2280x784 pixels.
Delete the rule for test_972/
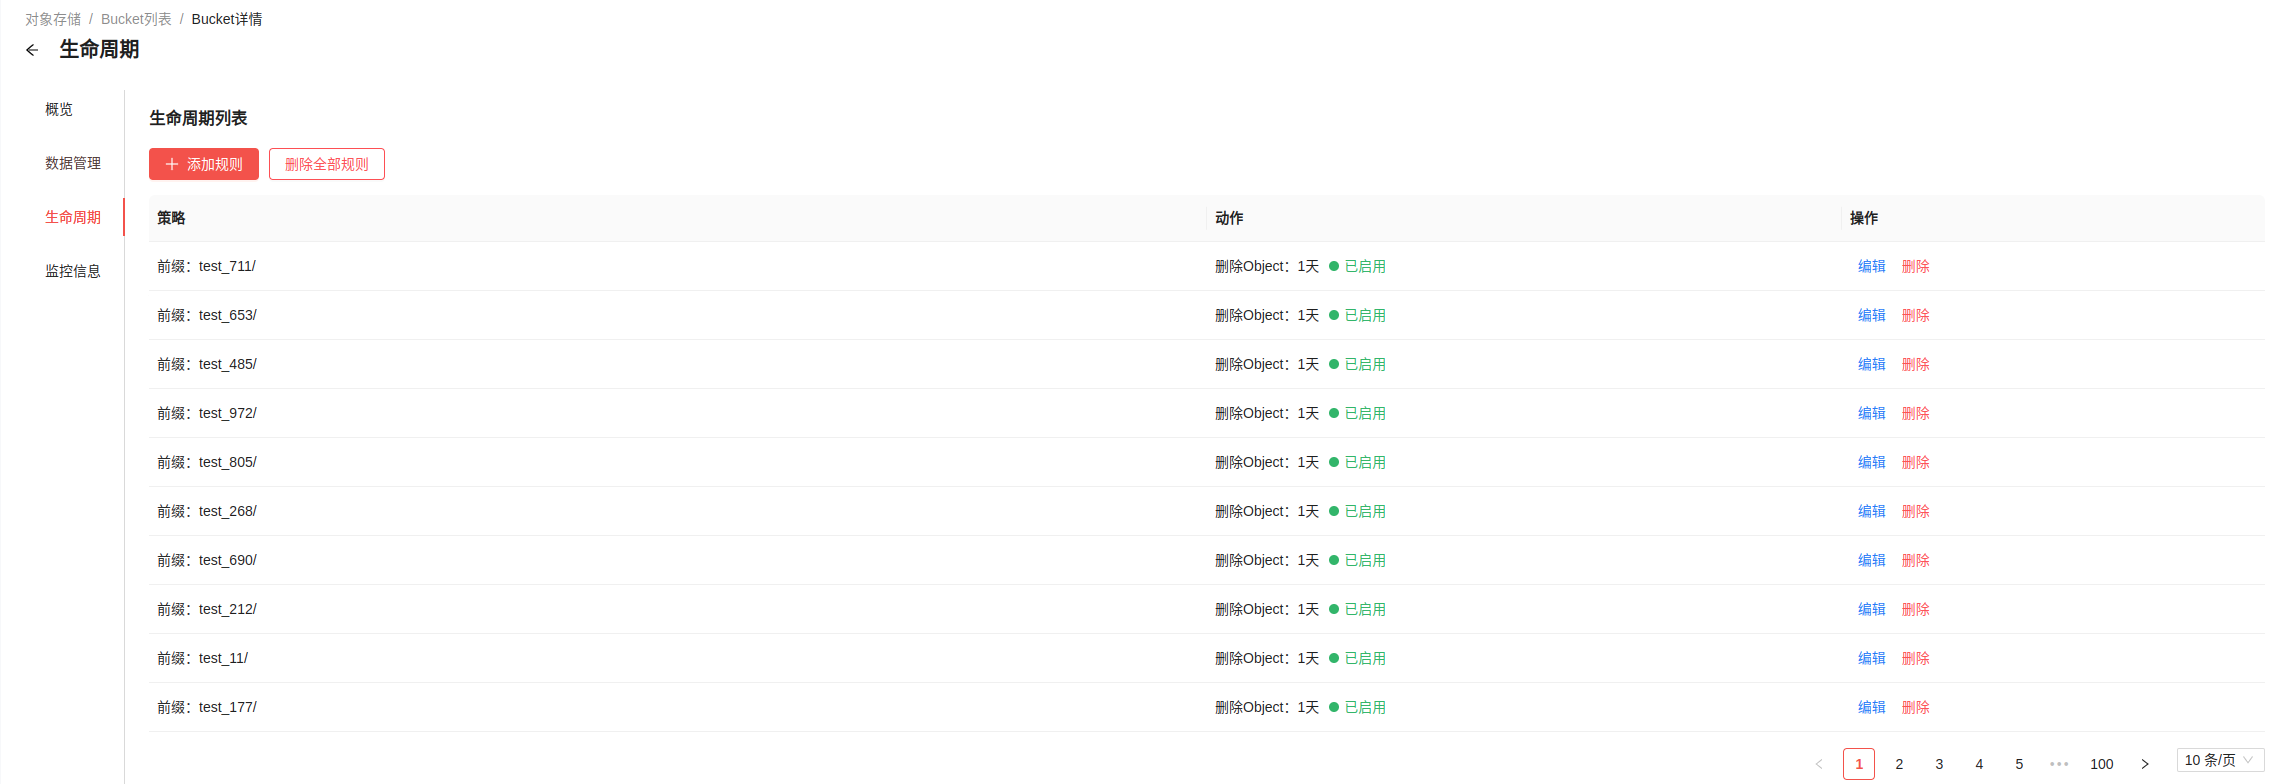(1916, 413)
